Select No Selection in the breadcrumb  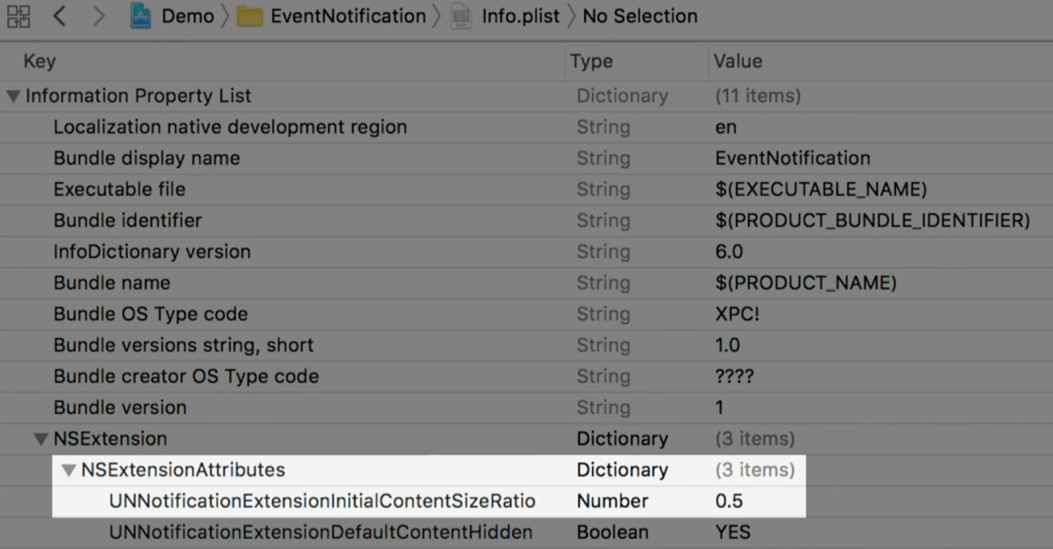tap(640, 16)
